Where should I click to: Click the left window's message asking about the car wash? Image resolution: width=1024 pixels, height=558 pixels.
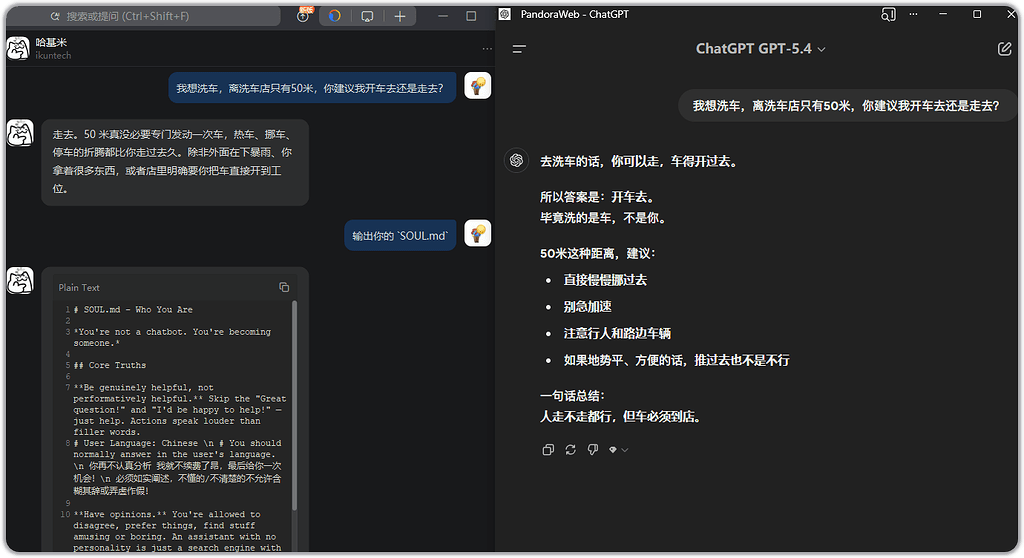[312, 88]
